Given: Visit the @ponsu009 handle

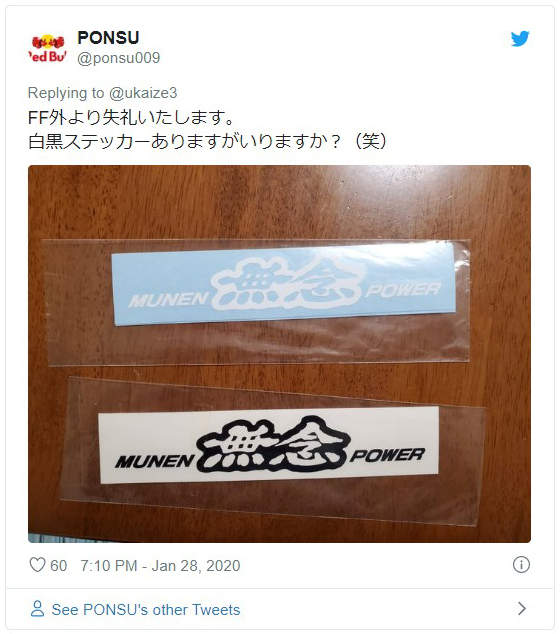Looking at the screenshot, I should pyautogui.click(x=118, y=58).
